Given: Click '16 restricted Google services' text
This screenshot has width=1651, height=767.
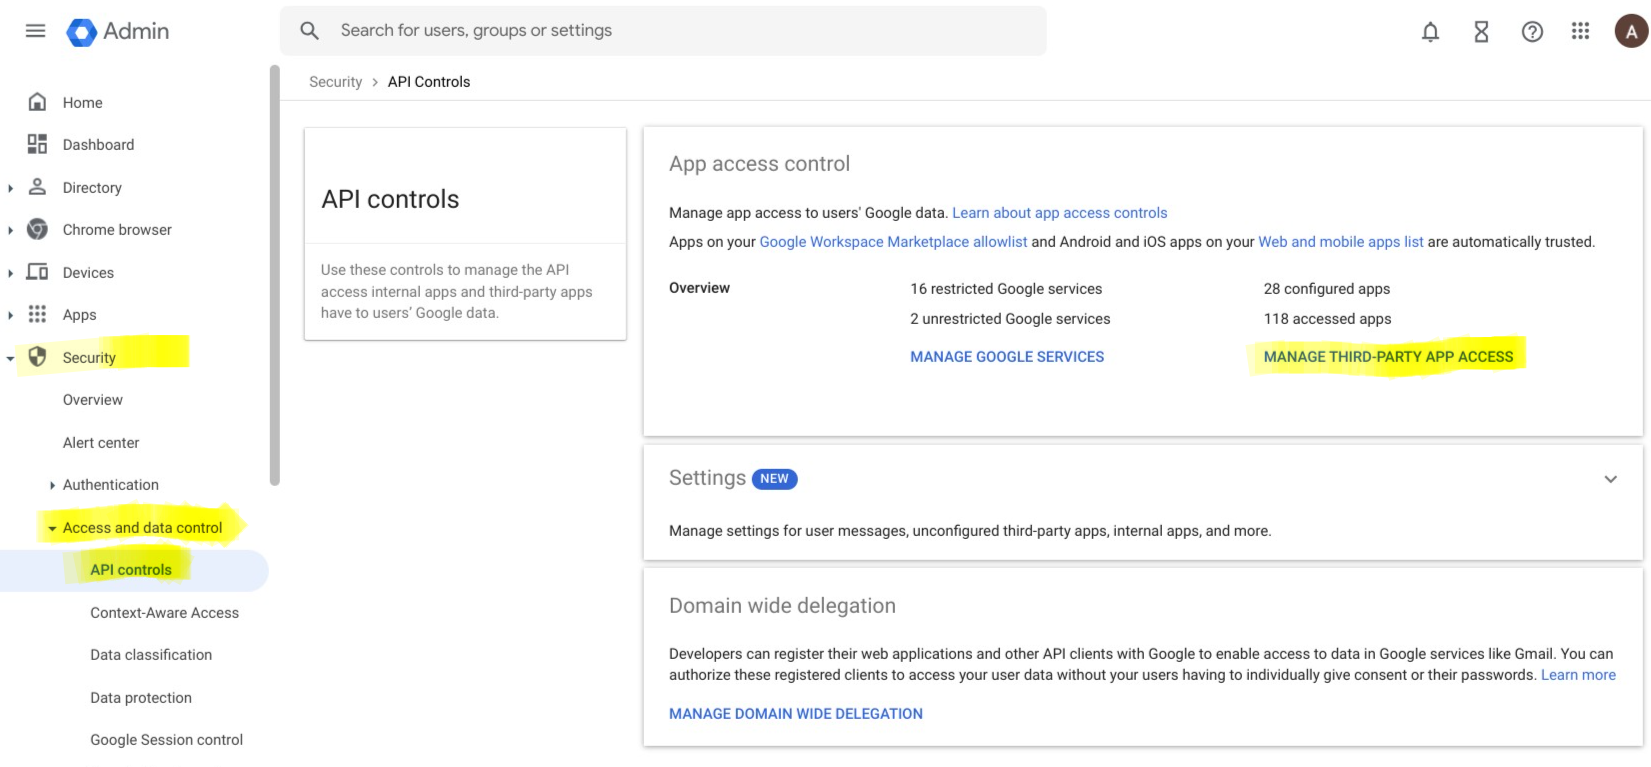Looking at the screenshot, I should [1006, 289].
